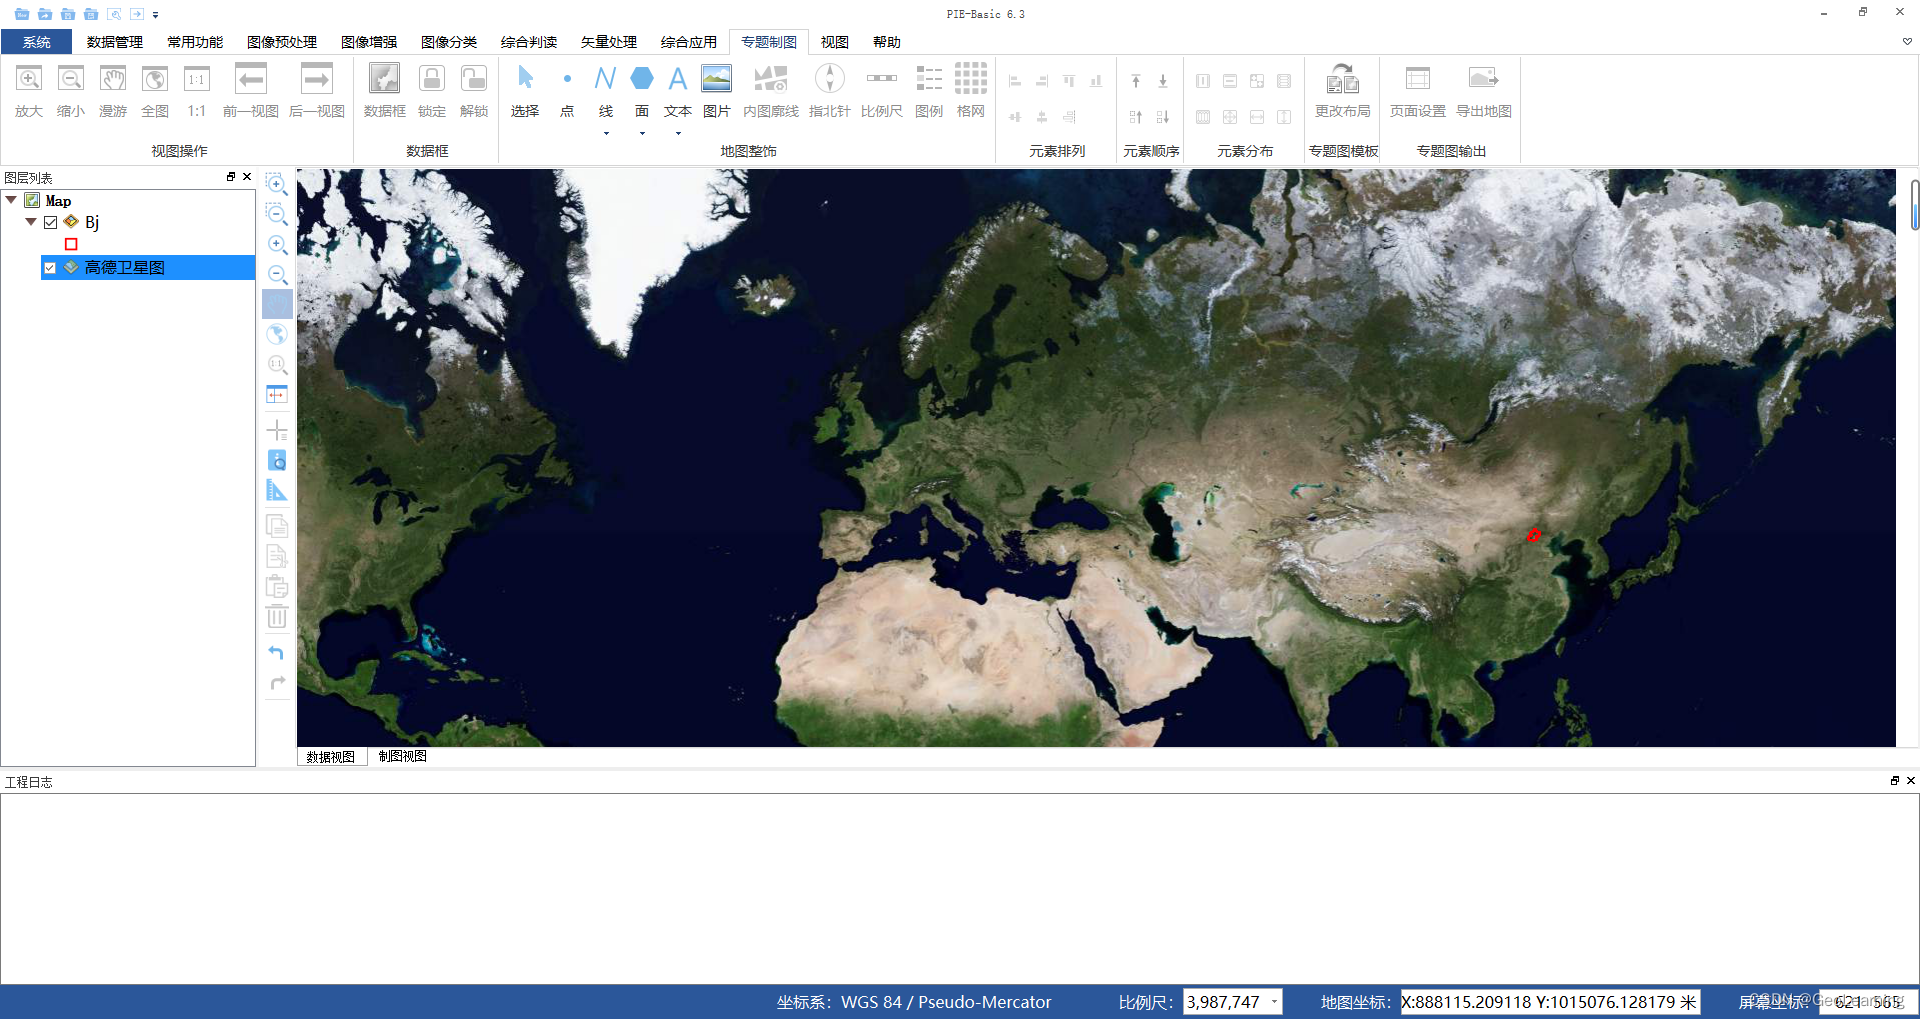The width and height of the screenshot is (1920, 1019).
Task: Uncheck the Bj layer visibility checkbox
Action: [x=50, y=222]
